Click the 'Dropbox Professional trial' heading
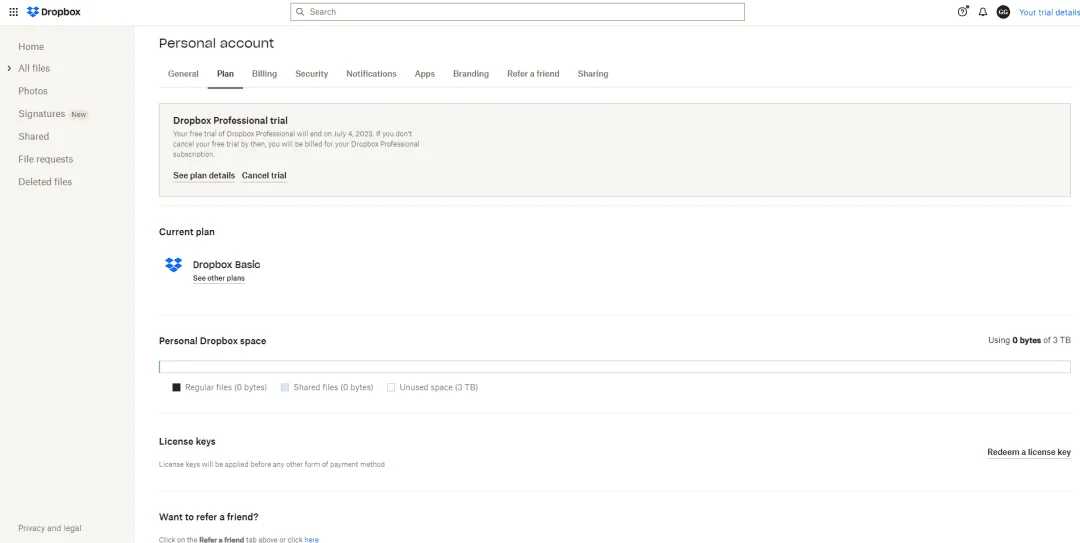The height and width of the screenshot is (543, 1080). [230, 121]
